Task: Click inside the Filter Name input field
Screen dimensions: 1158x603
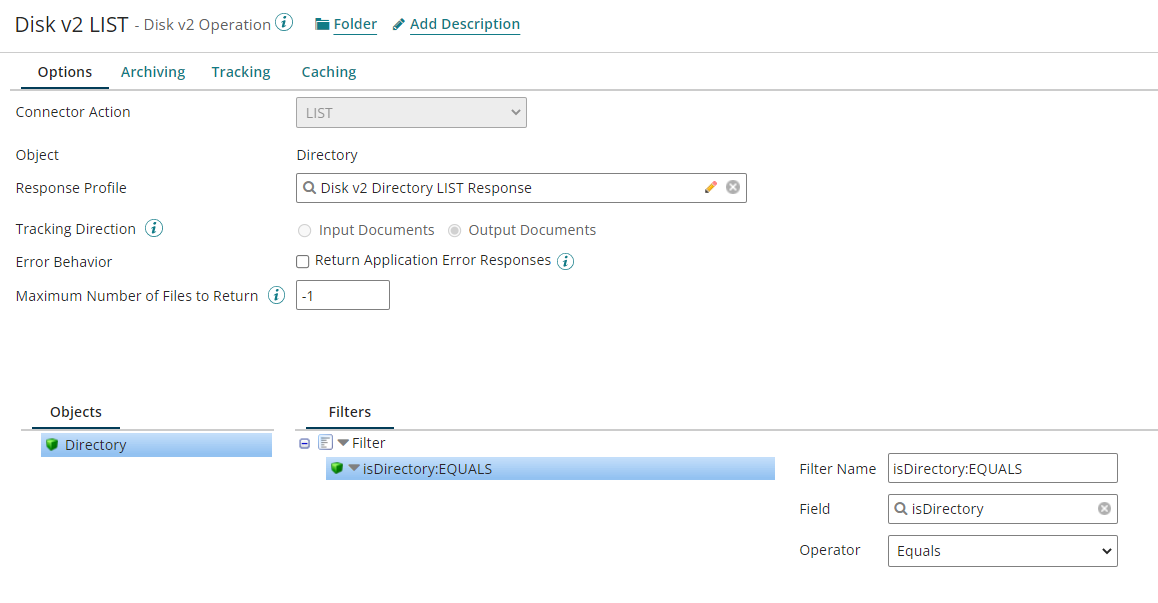Action: coord(1002,468)
